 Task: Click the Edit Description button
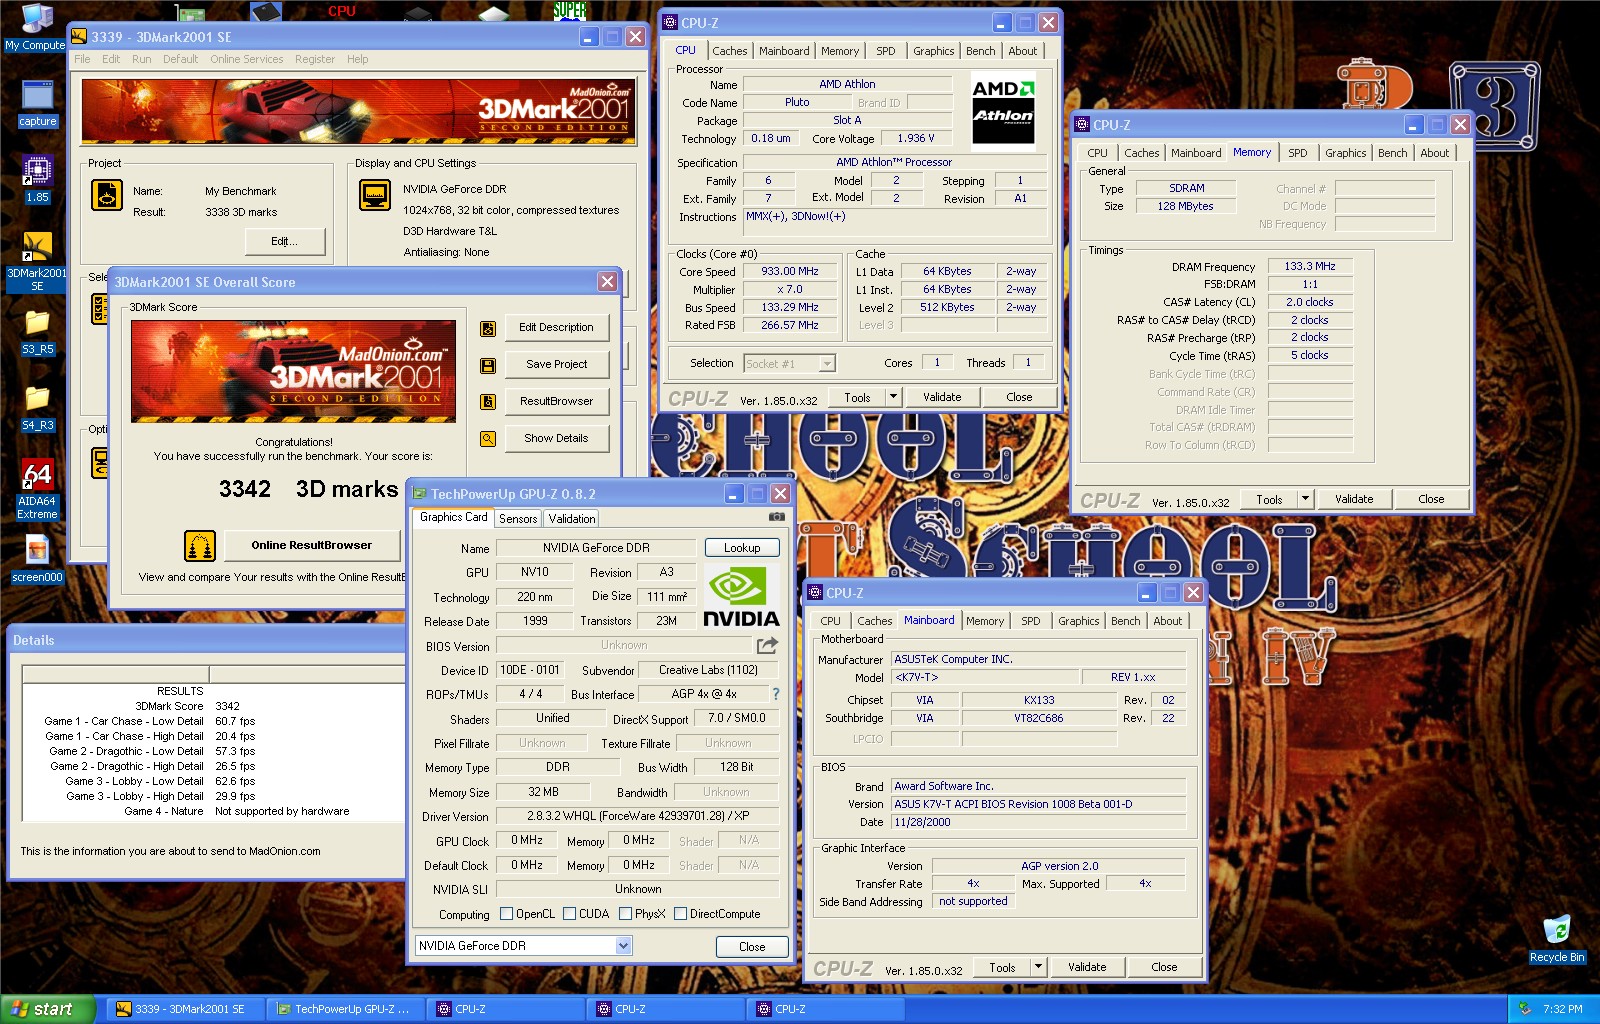tap(556, 328)
